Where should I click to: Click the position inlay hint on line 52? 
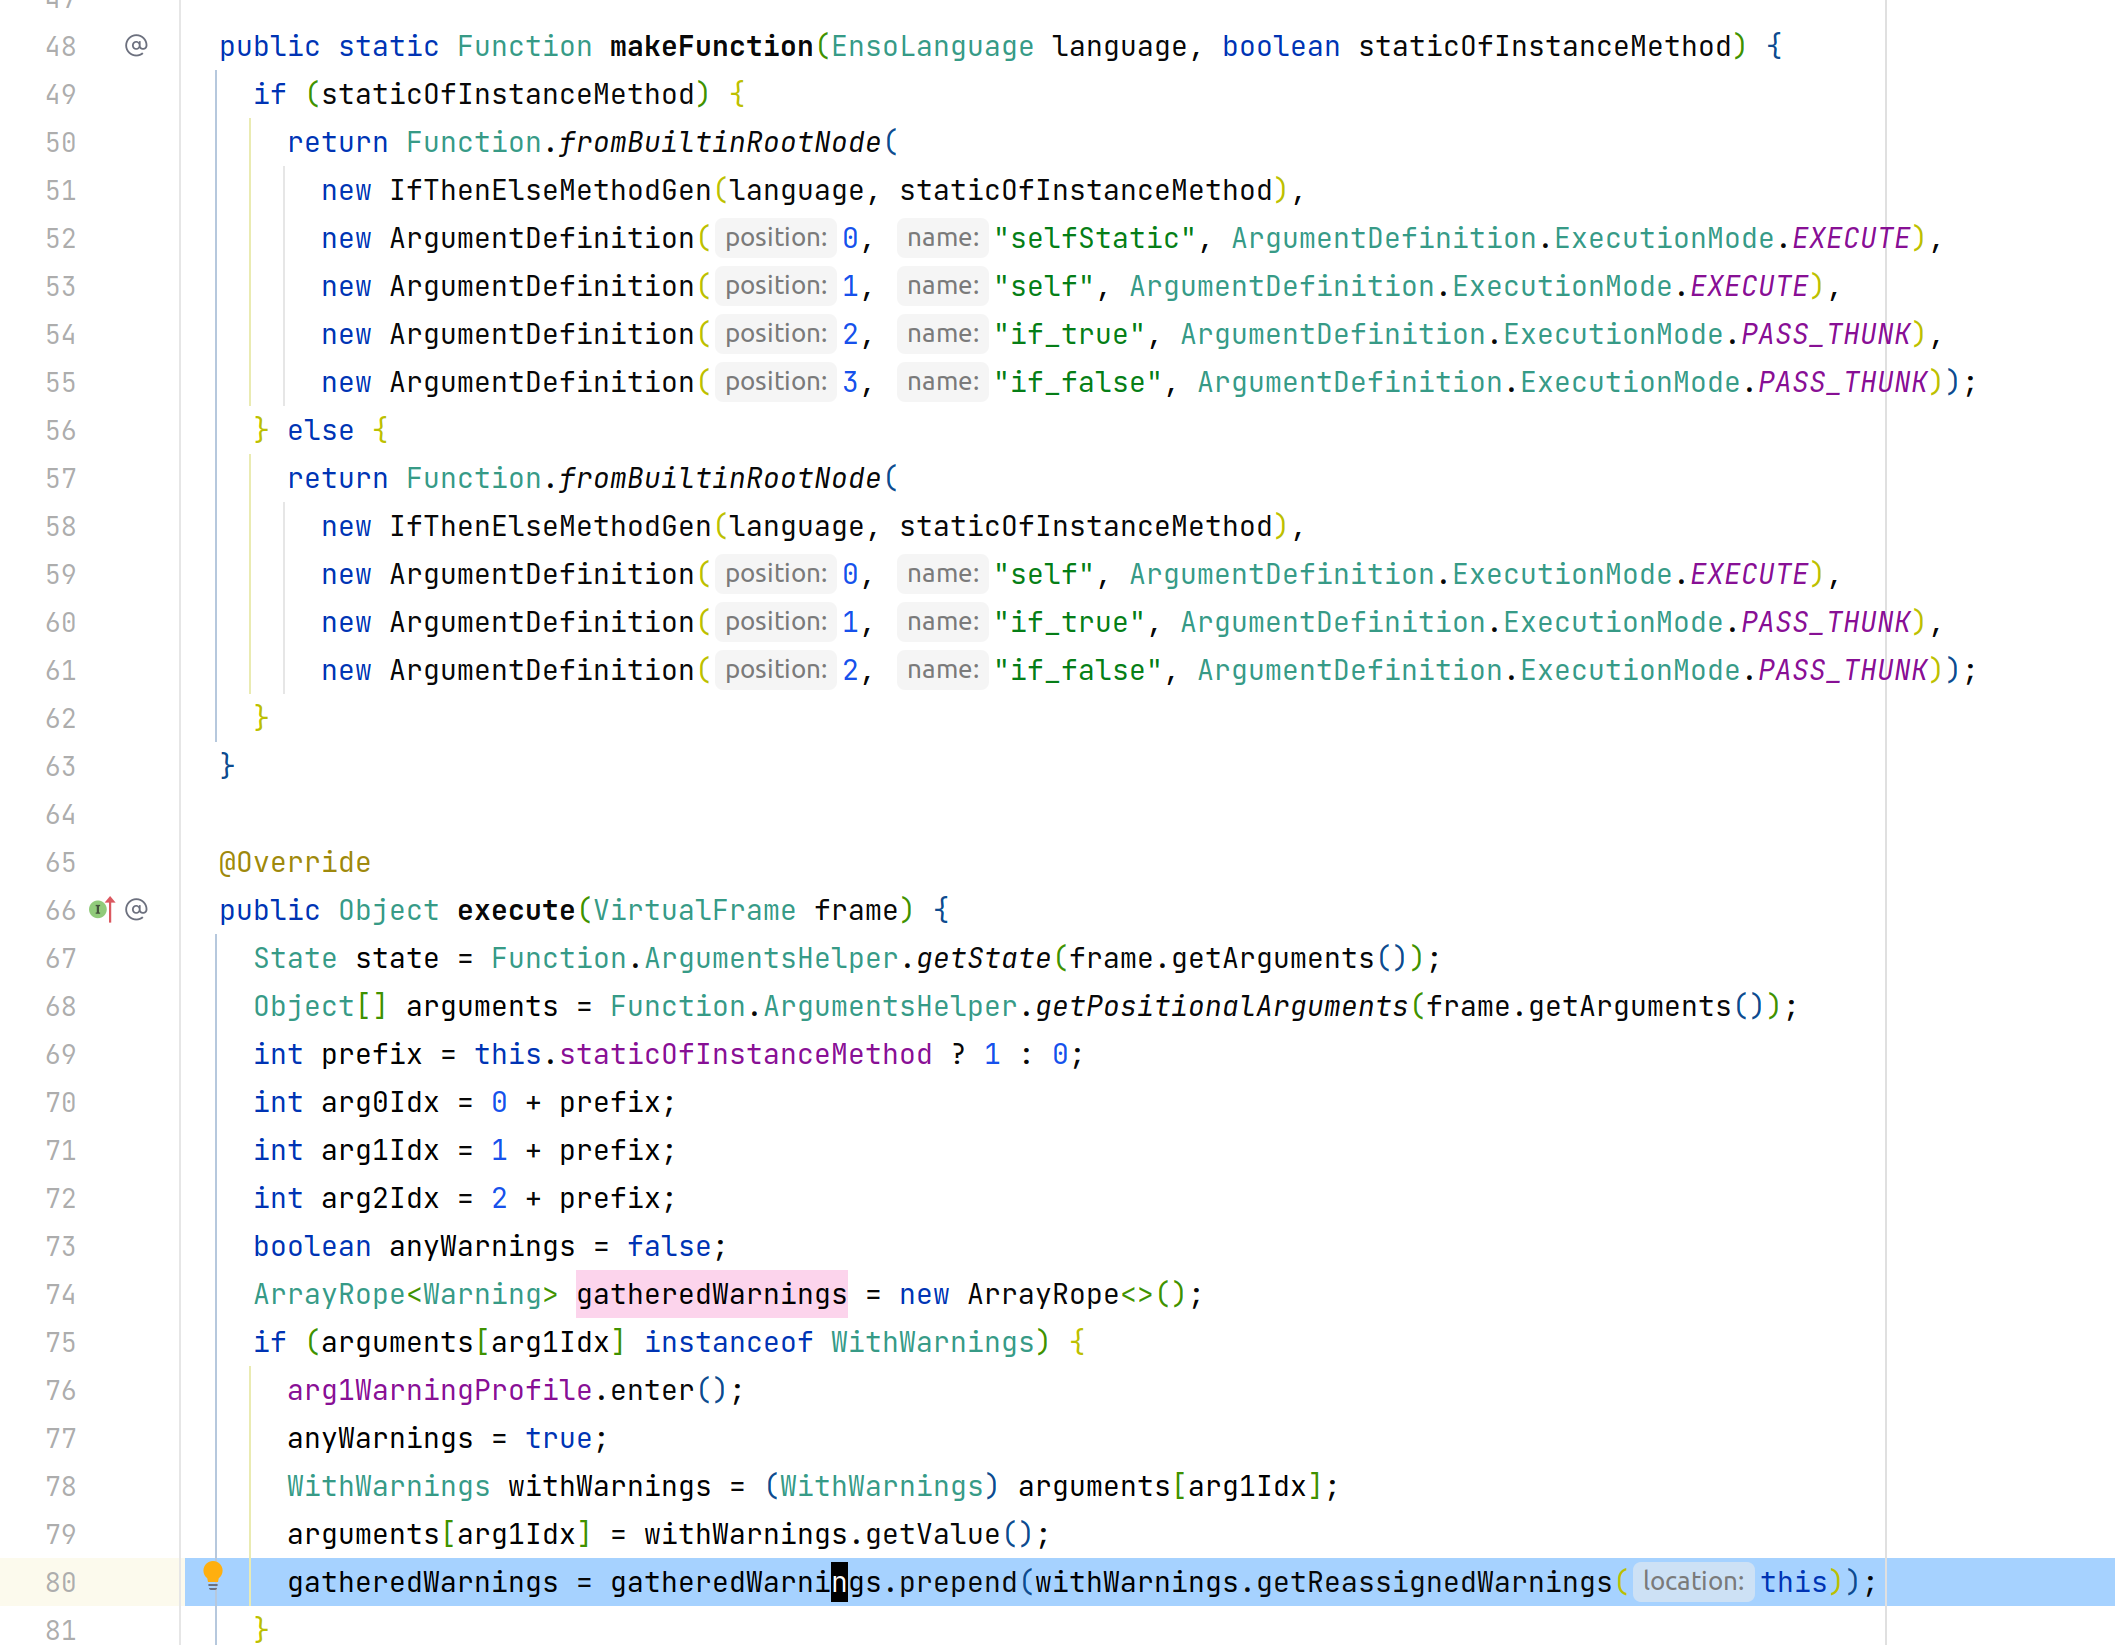click(775, 238)
